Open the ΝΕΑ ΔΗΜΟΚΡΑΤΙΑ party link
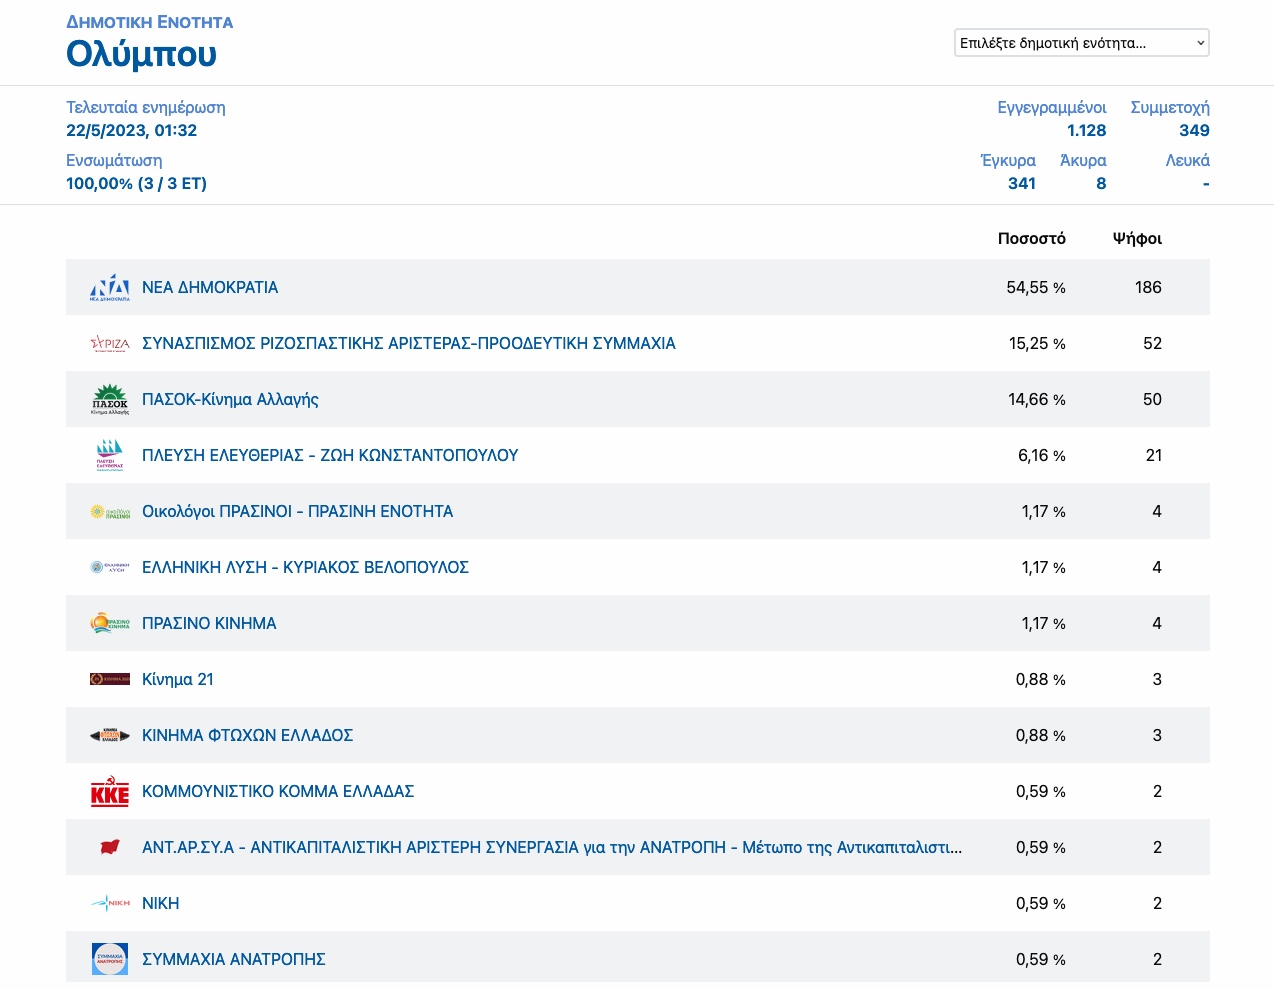Viewport: 1274px width, 989px height. tap(210, 287)
